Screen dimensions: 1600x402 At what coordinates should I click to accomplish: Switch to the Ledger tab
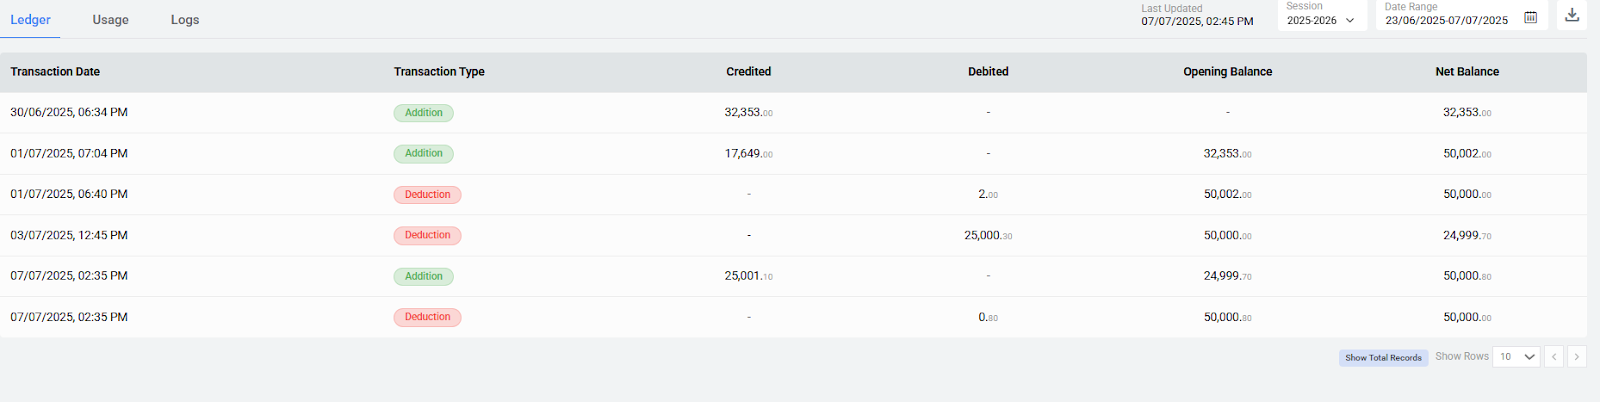point(30,20)
